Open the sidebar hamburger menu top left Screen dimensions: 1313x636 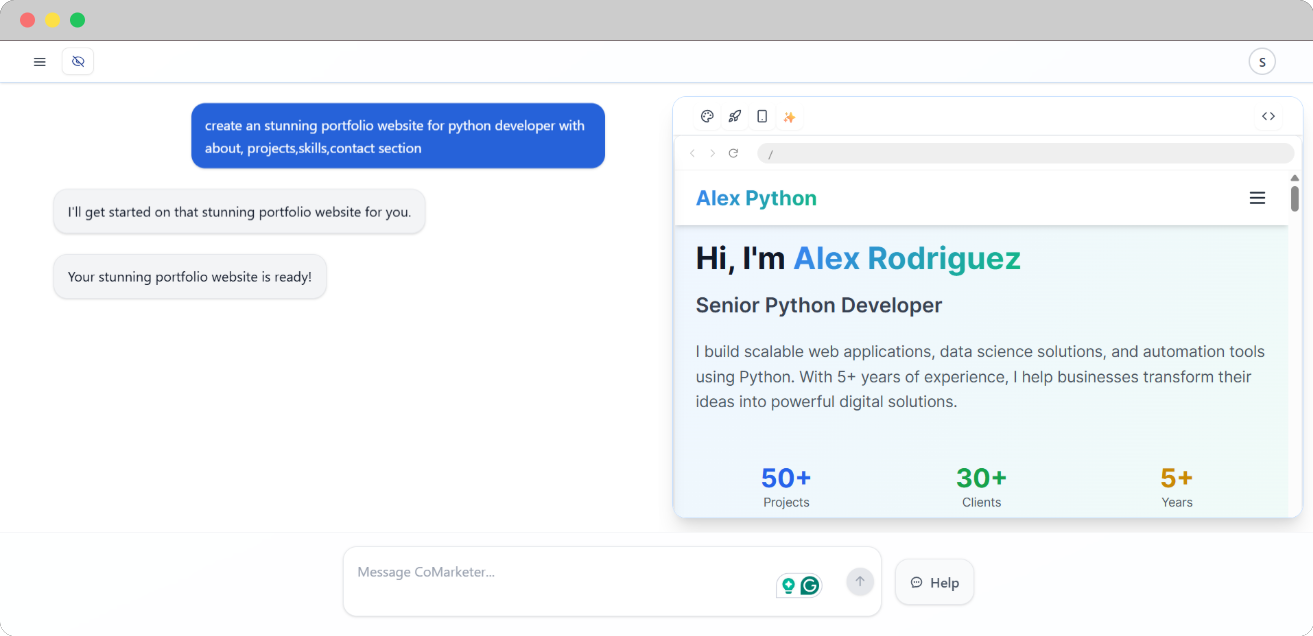coord(39,61)
